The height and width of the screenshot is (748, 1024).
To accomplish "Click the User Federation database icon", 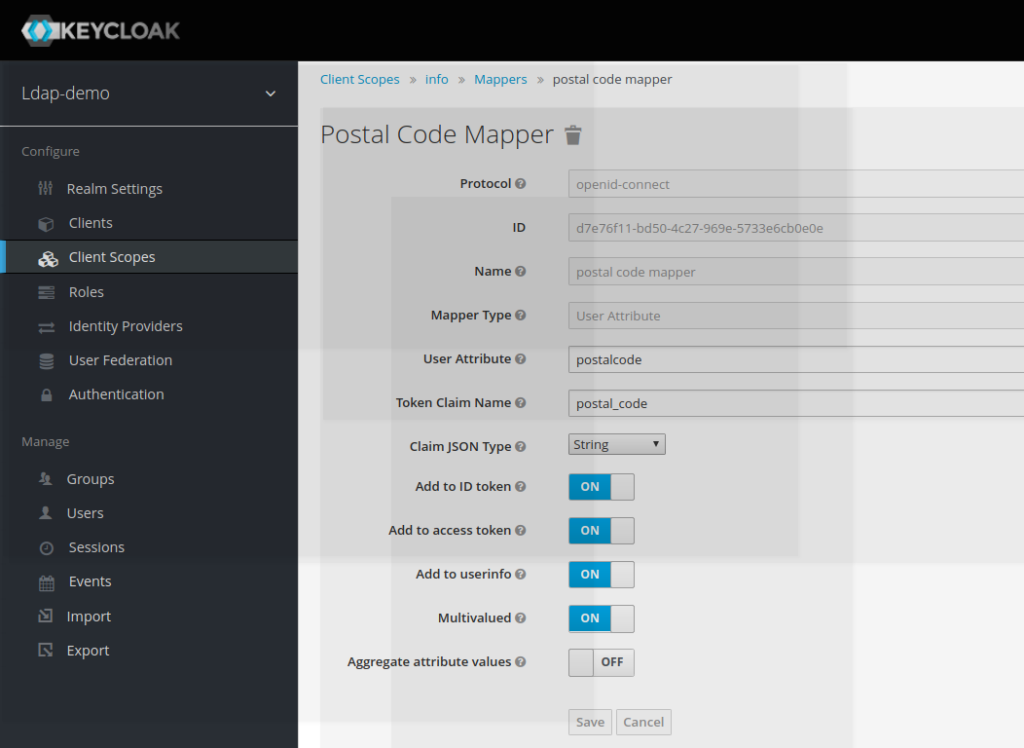I will 46,361.
